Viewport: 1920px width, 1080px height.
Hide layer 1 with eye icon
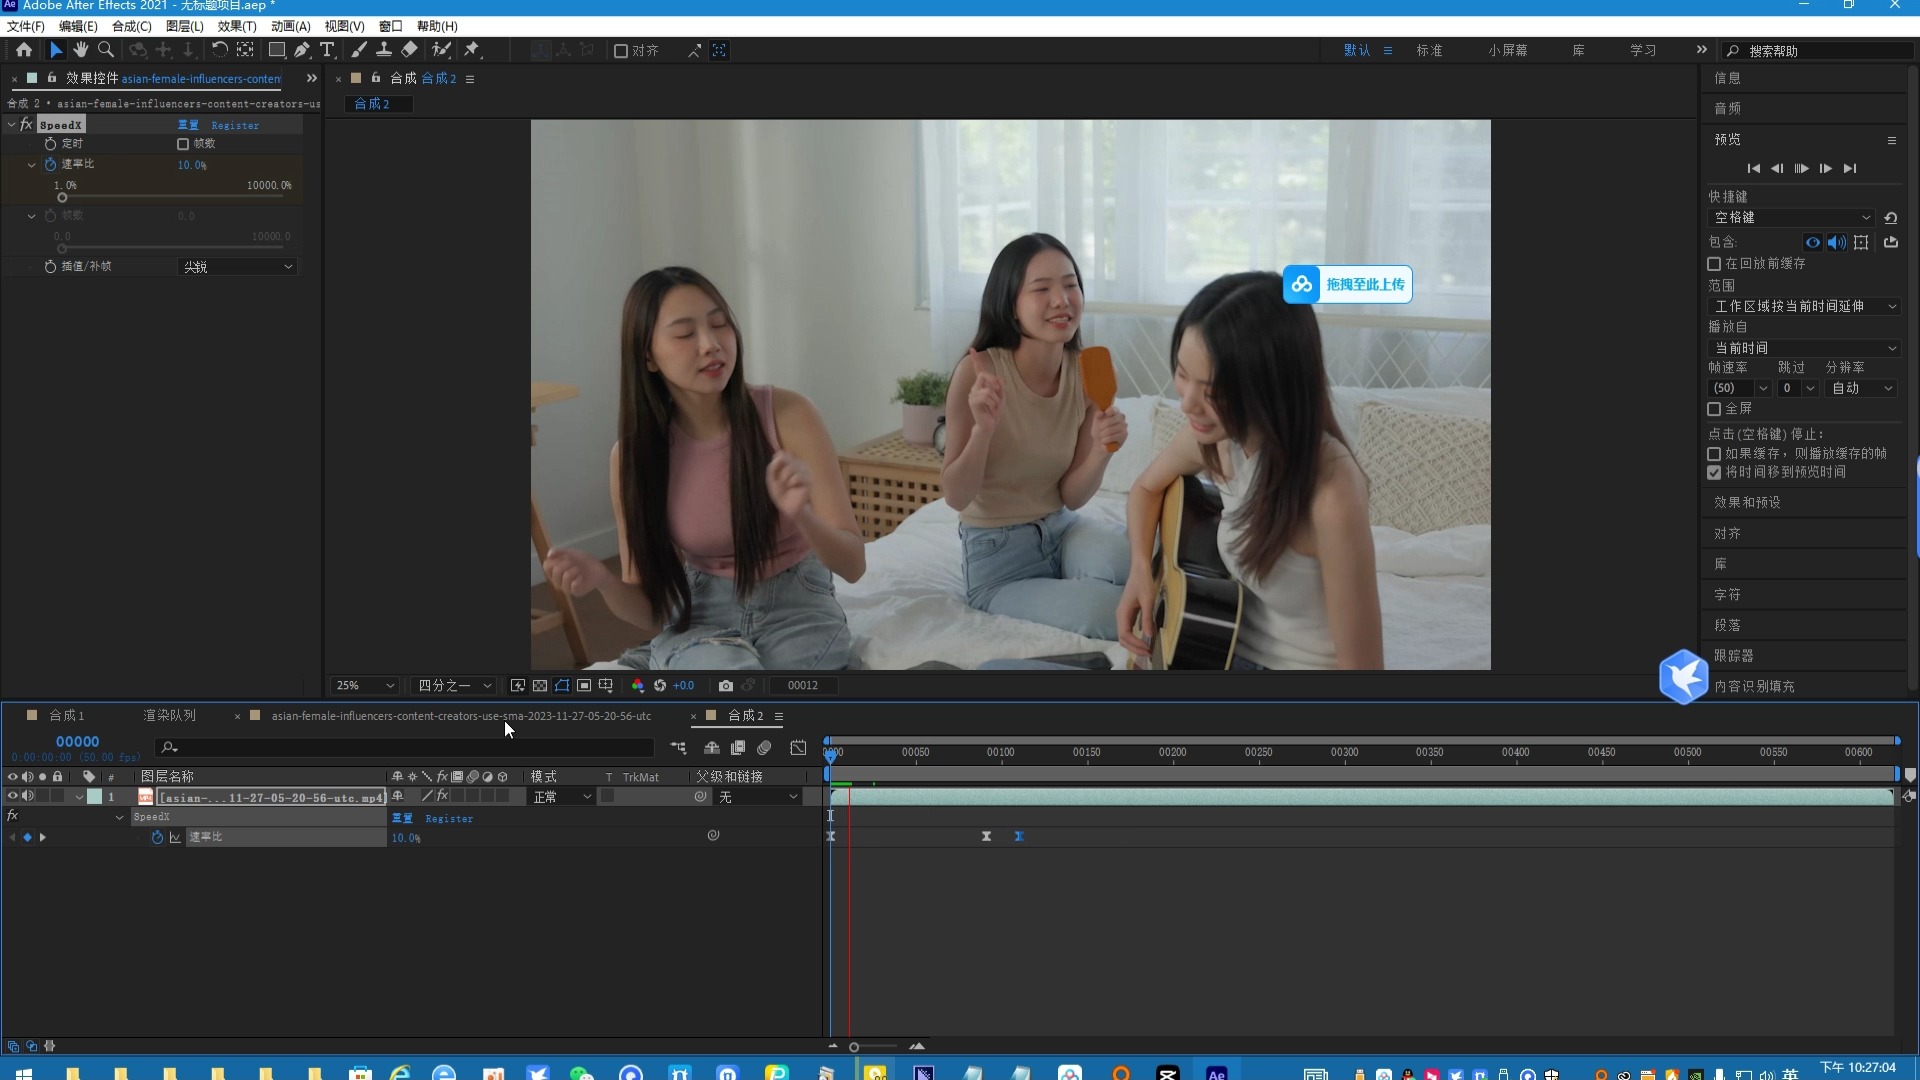click(12, 797)
